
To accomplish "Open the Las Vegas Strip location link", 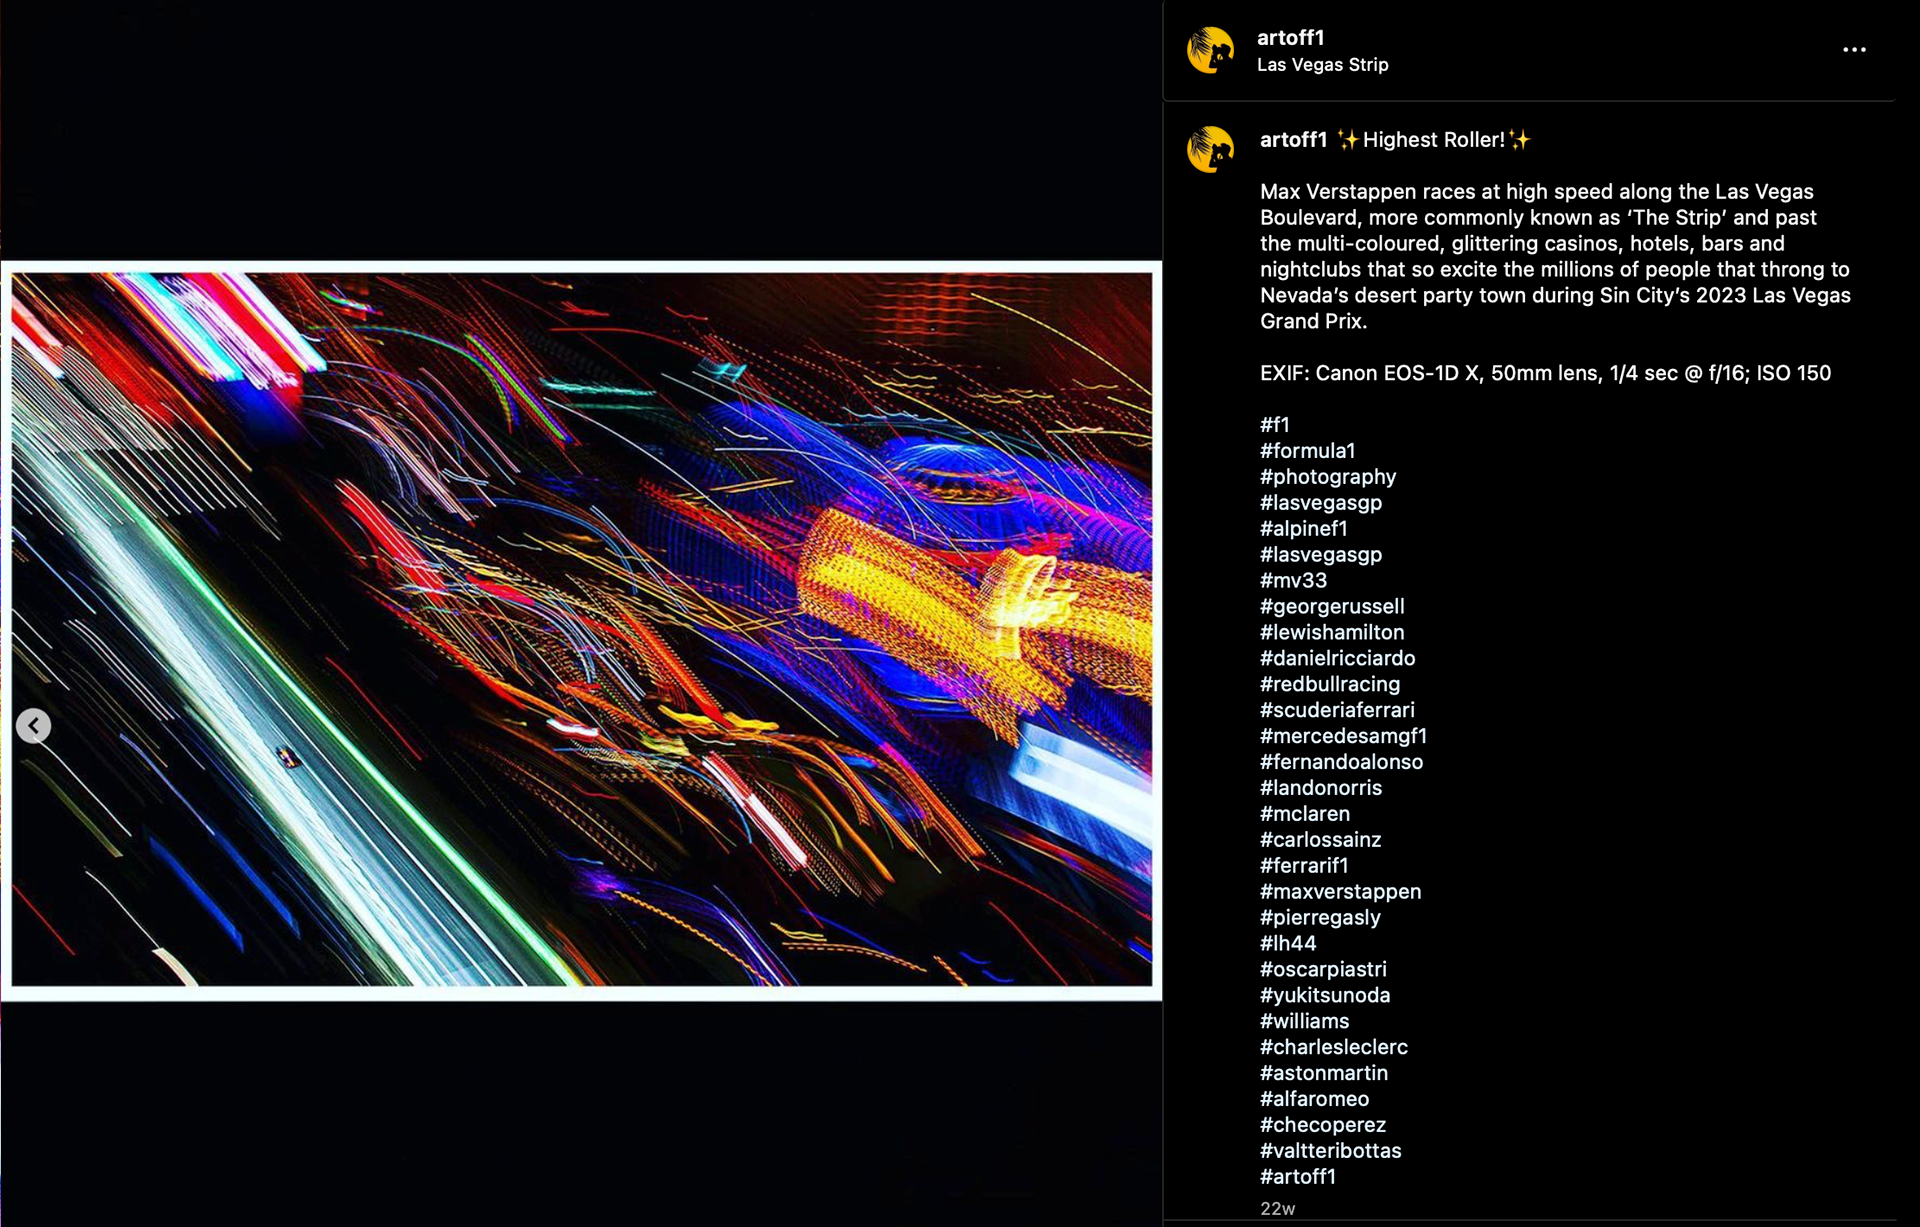I will click(1322, 65).
